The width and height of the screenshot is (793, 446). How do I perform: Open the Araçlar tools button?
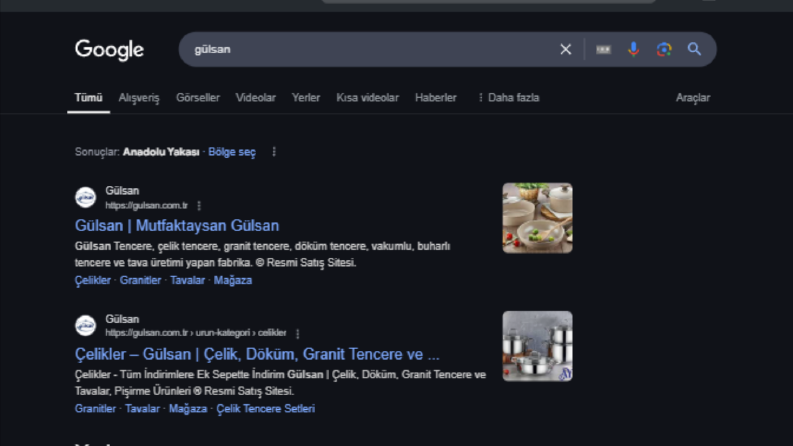(x=693, y=98)
